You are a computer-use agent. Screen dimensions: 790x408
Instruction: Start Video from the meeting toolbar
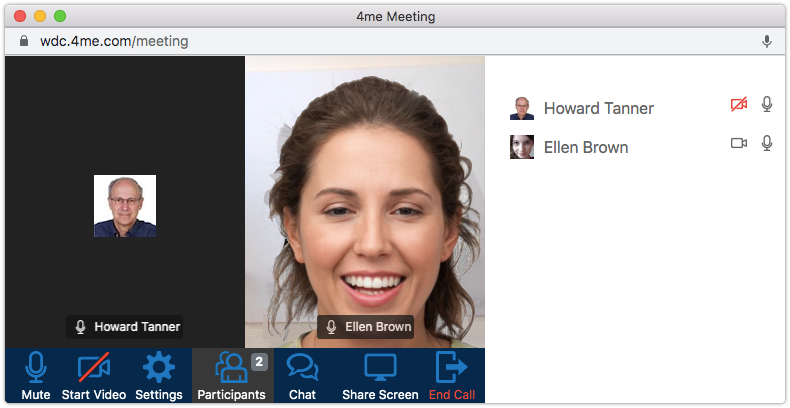click(x=94, y=376)
